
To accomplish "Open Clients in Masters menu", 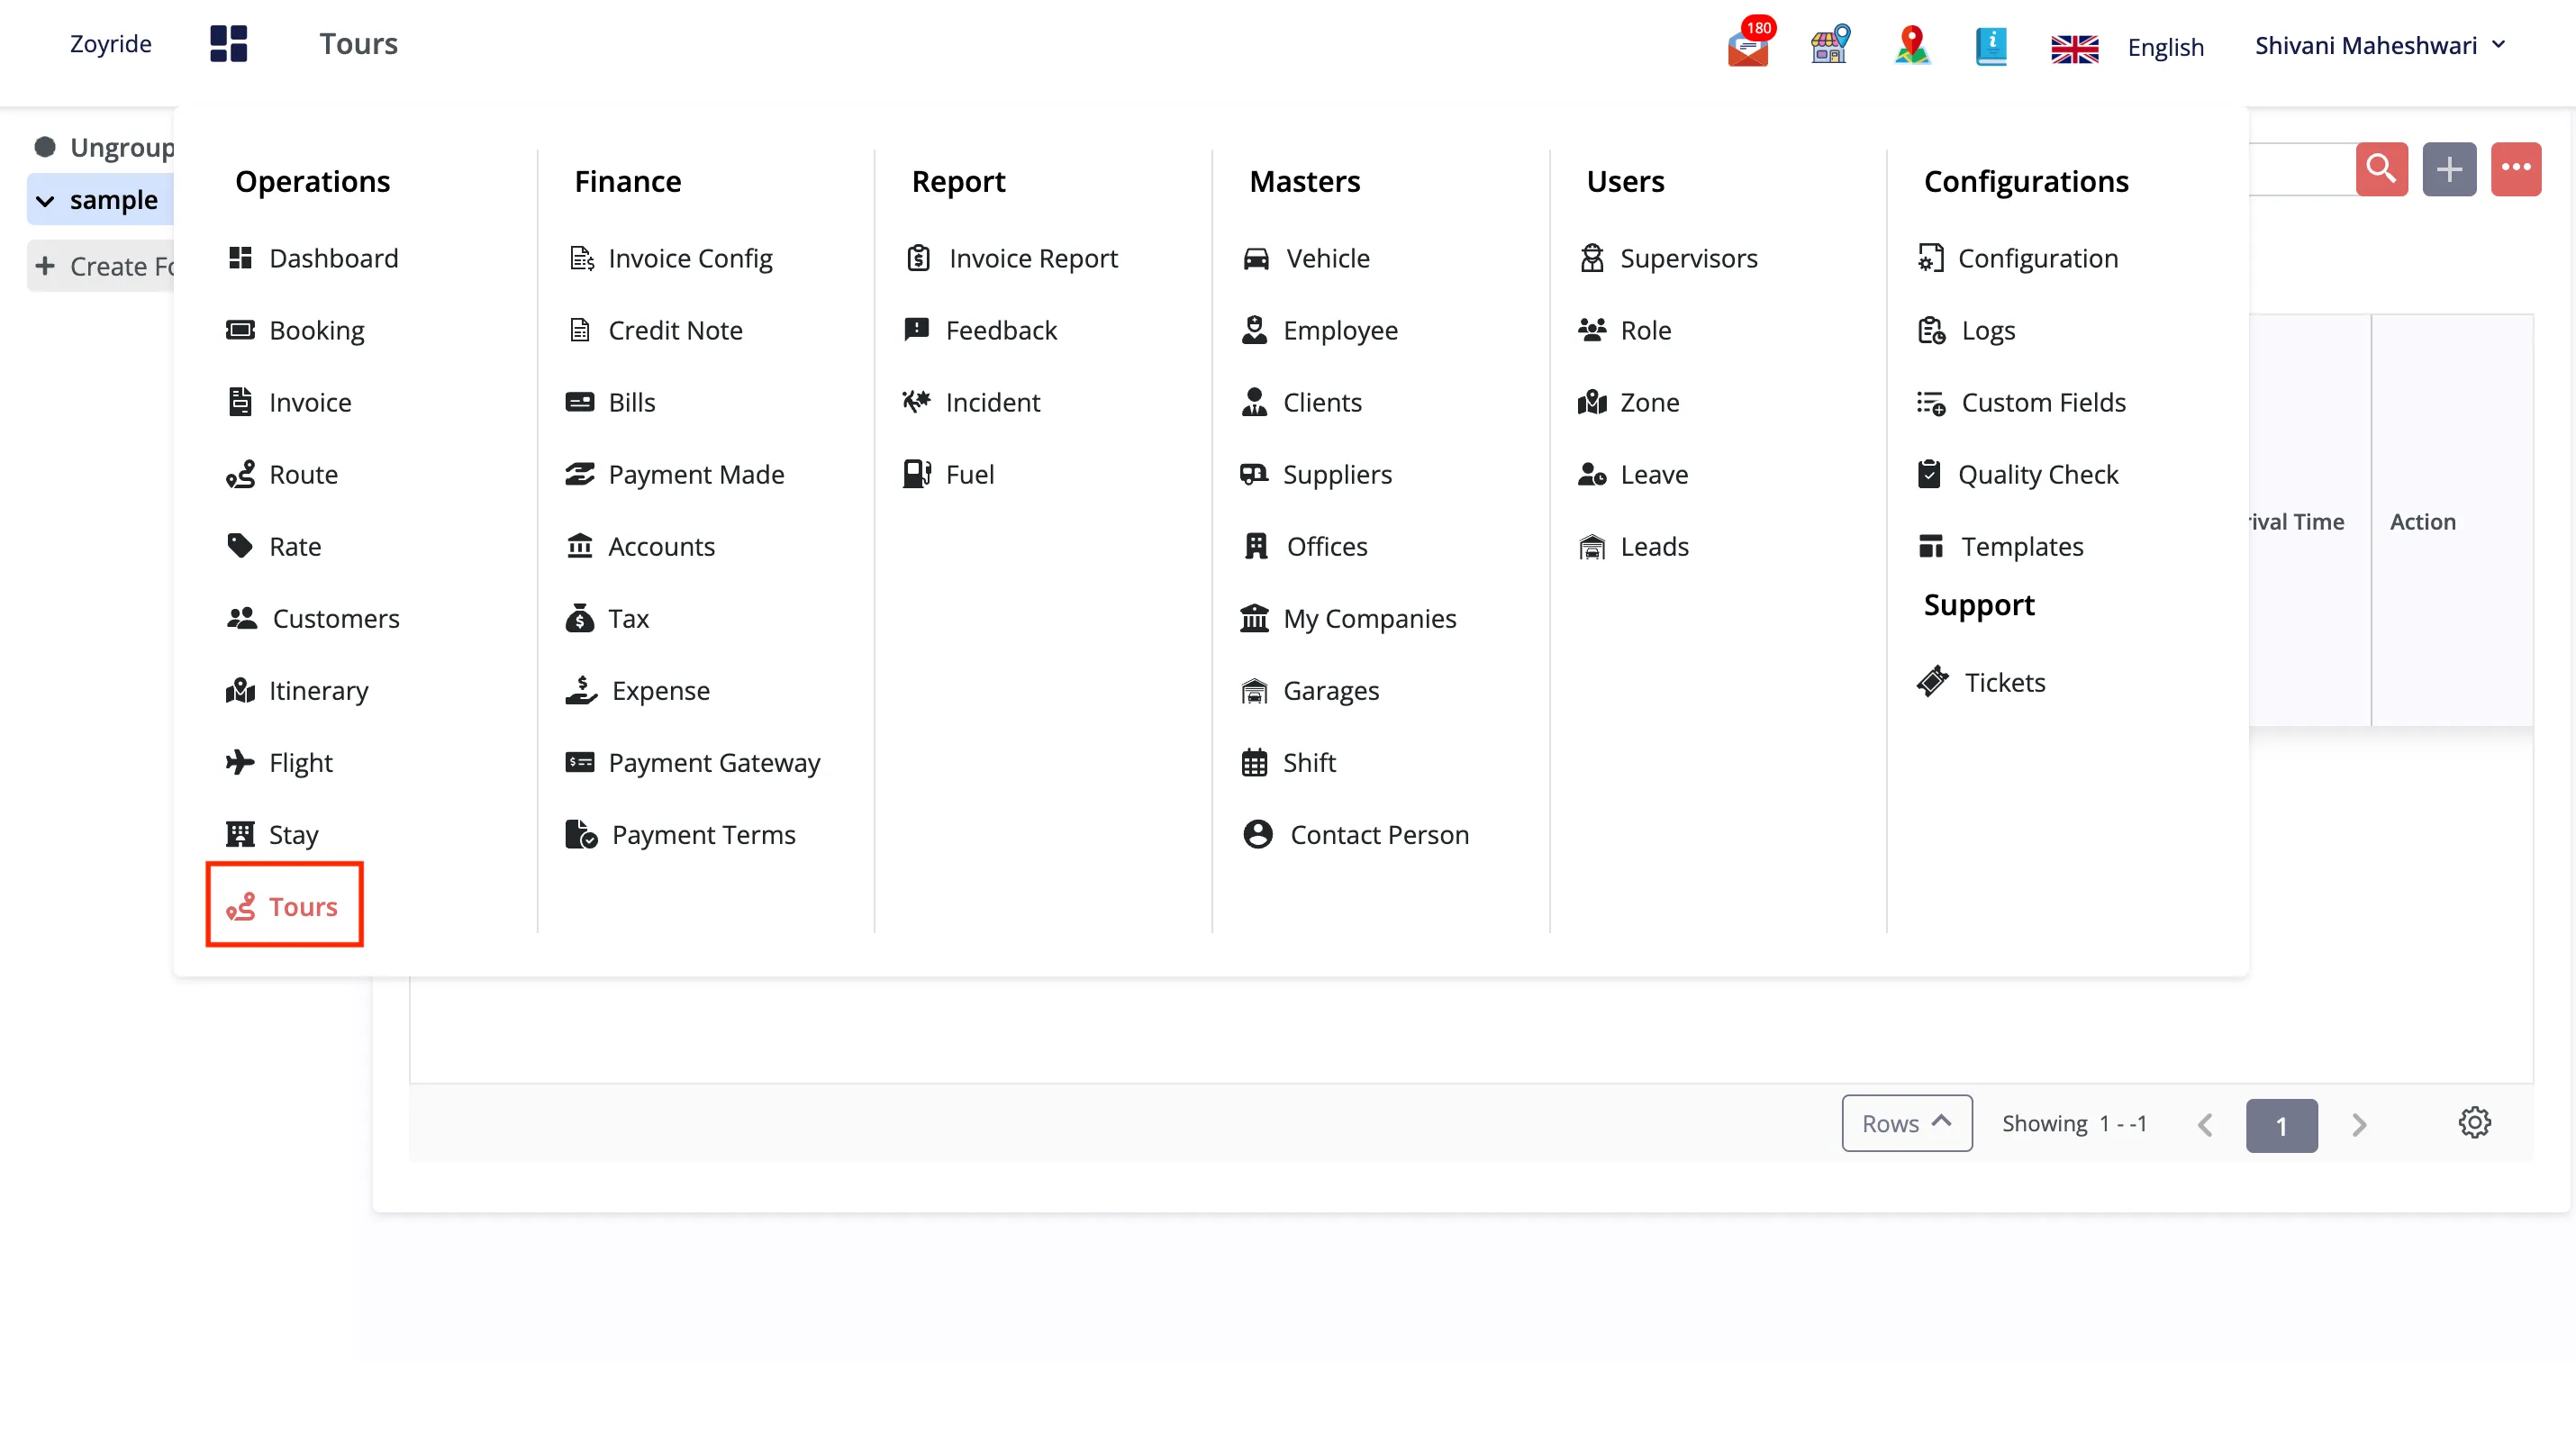I will click(1301, 402).
